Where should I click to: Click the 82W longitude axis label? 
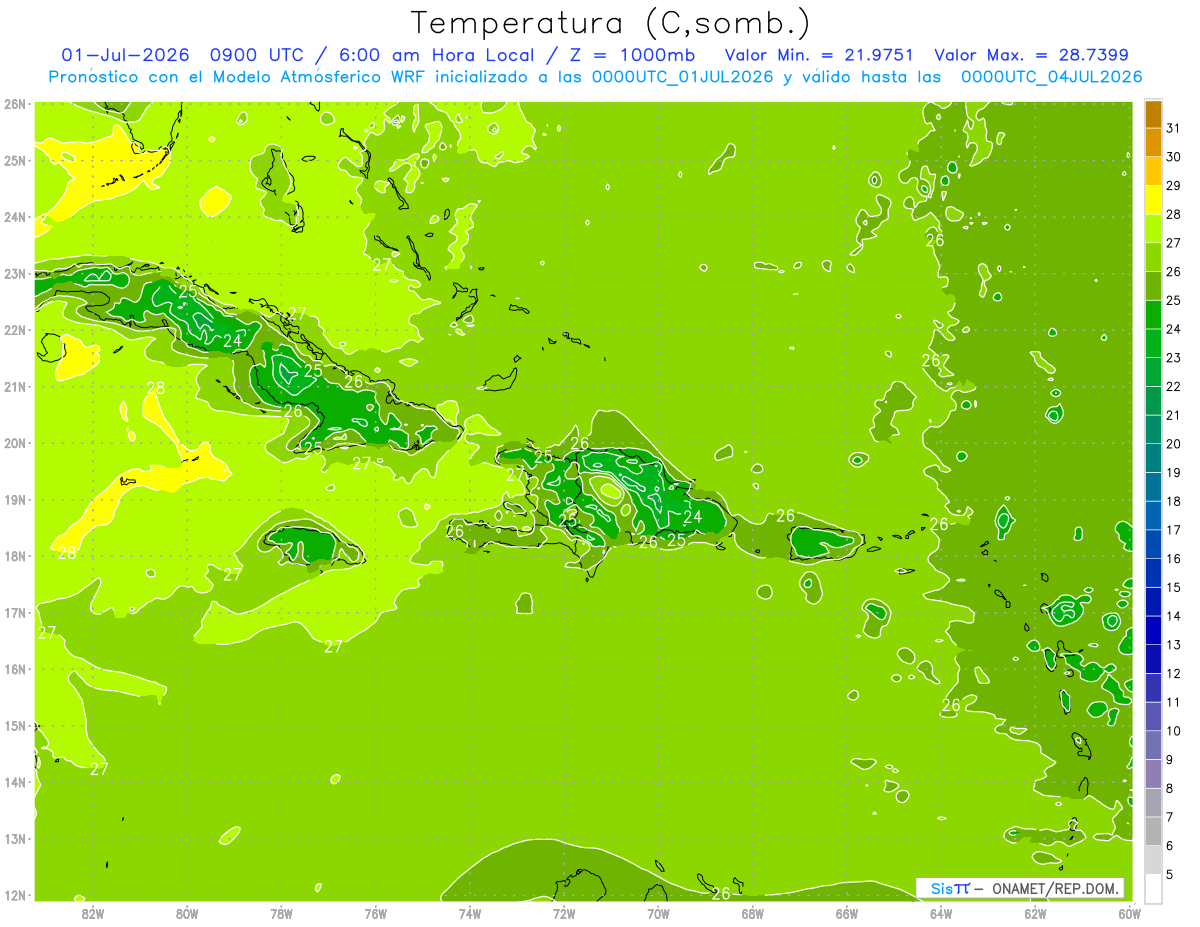tap(92, 913)
